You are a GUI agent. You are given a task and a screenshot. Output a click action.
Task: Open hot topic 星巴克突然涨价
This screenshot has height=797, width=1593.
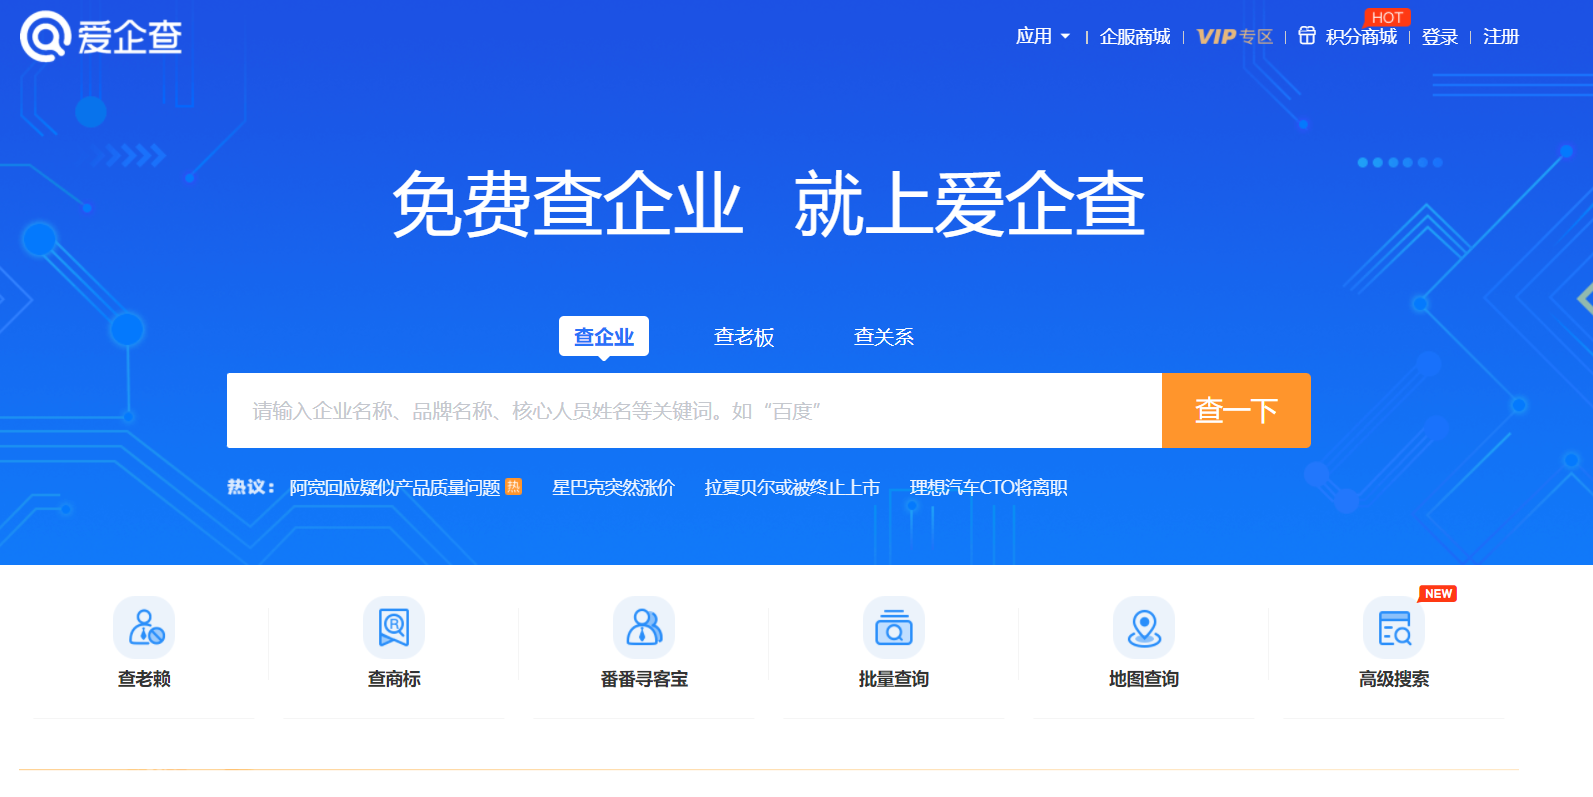point(613,488)
